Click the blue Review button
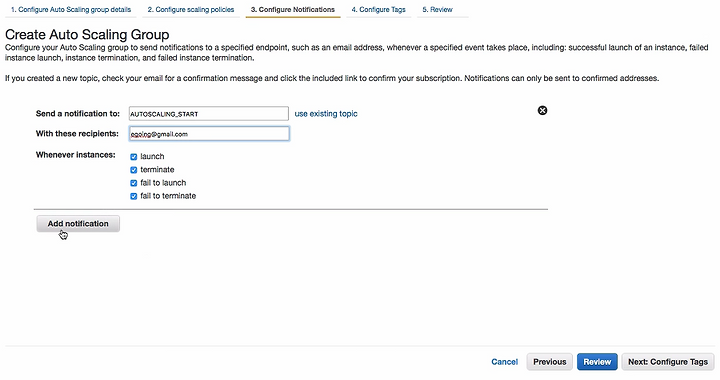The image size is (720, 380). tap(597, 362)
